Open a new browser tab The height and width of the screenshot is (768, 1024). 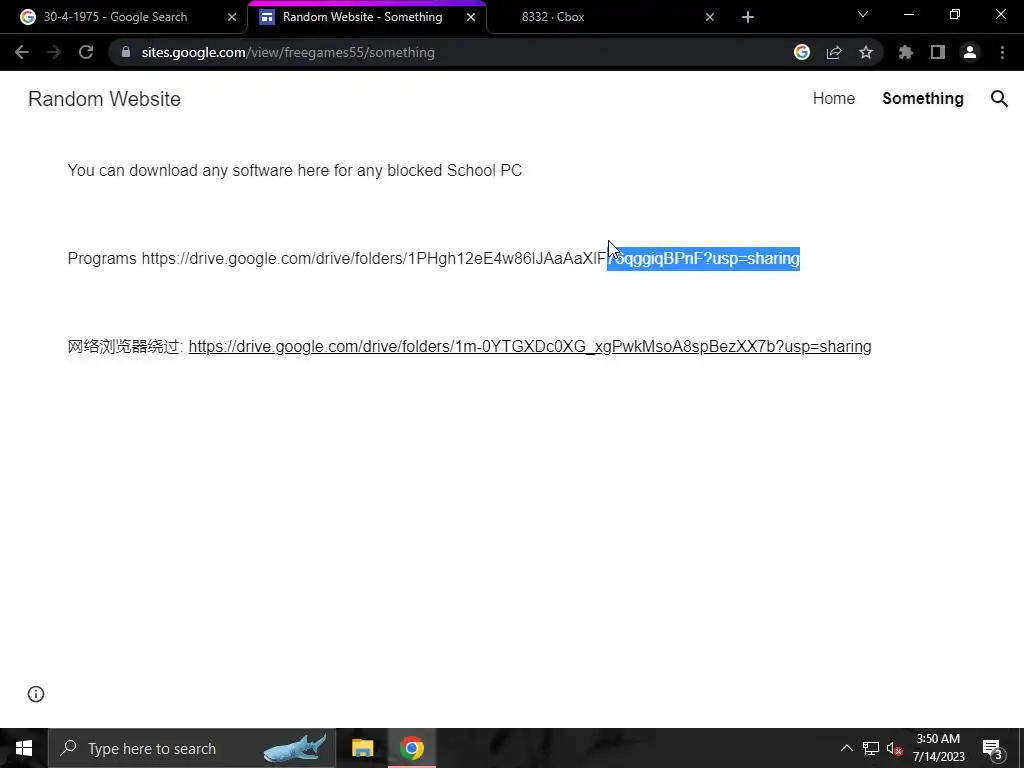pos(748,17)
